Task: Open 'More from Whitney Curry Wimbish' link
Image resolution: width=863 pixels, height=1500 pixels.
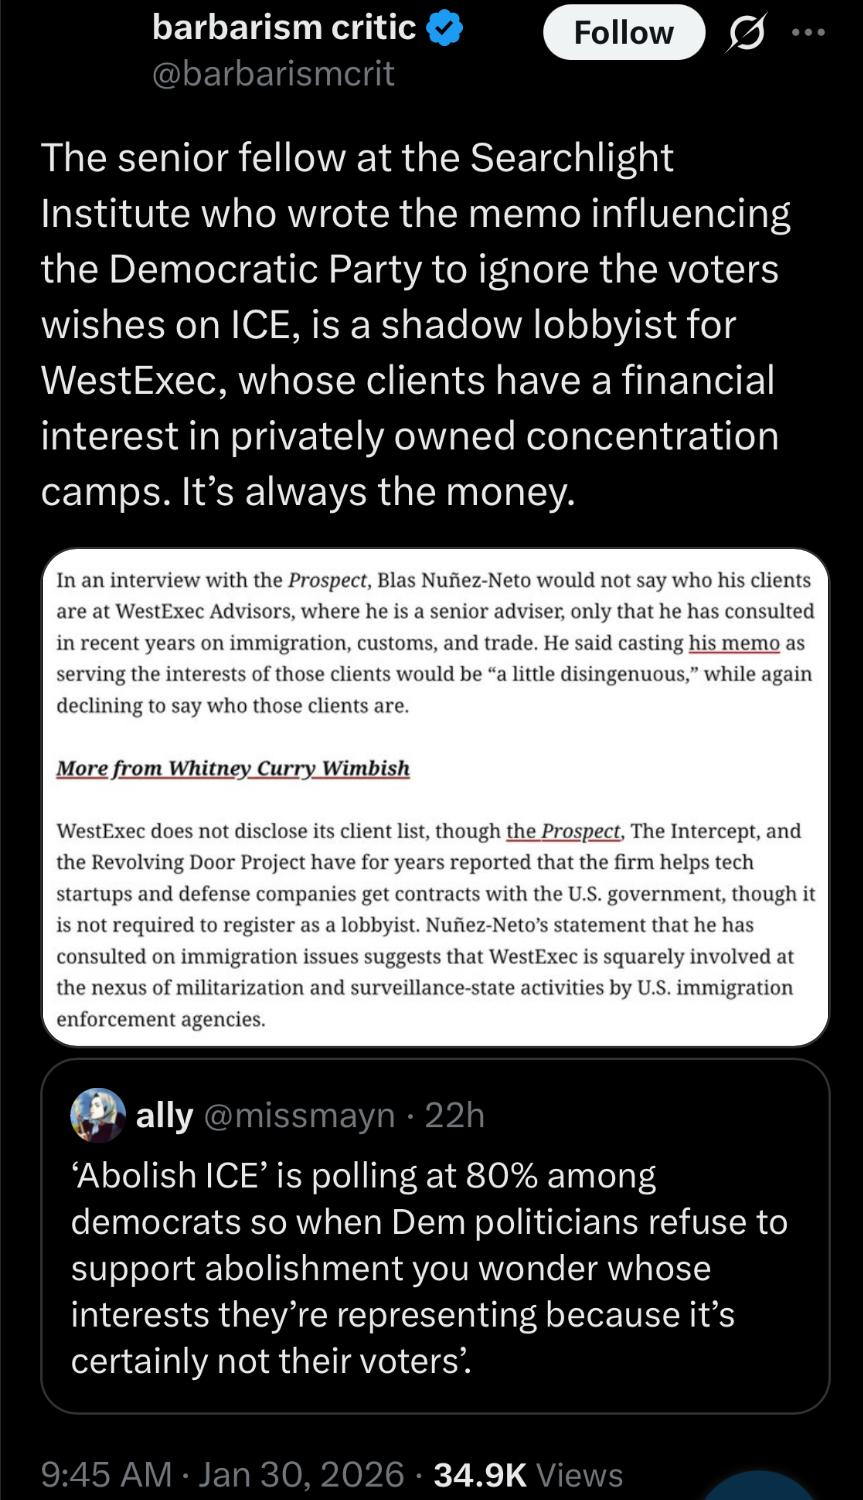Action: (233, 768)
